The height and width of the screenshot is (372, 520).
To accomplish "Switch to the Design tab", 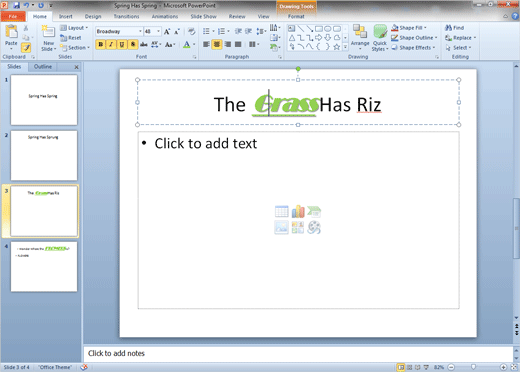I will coord(93,16).
